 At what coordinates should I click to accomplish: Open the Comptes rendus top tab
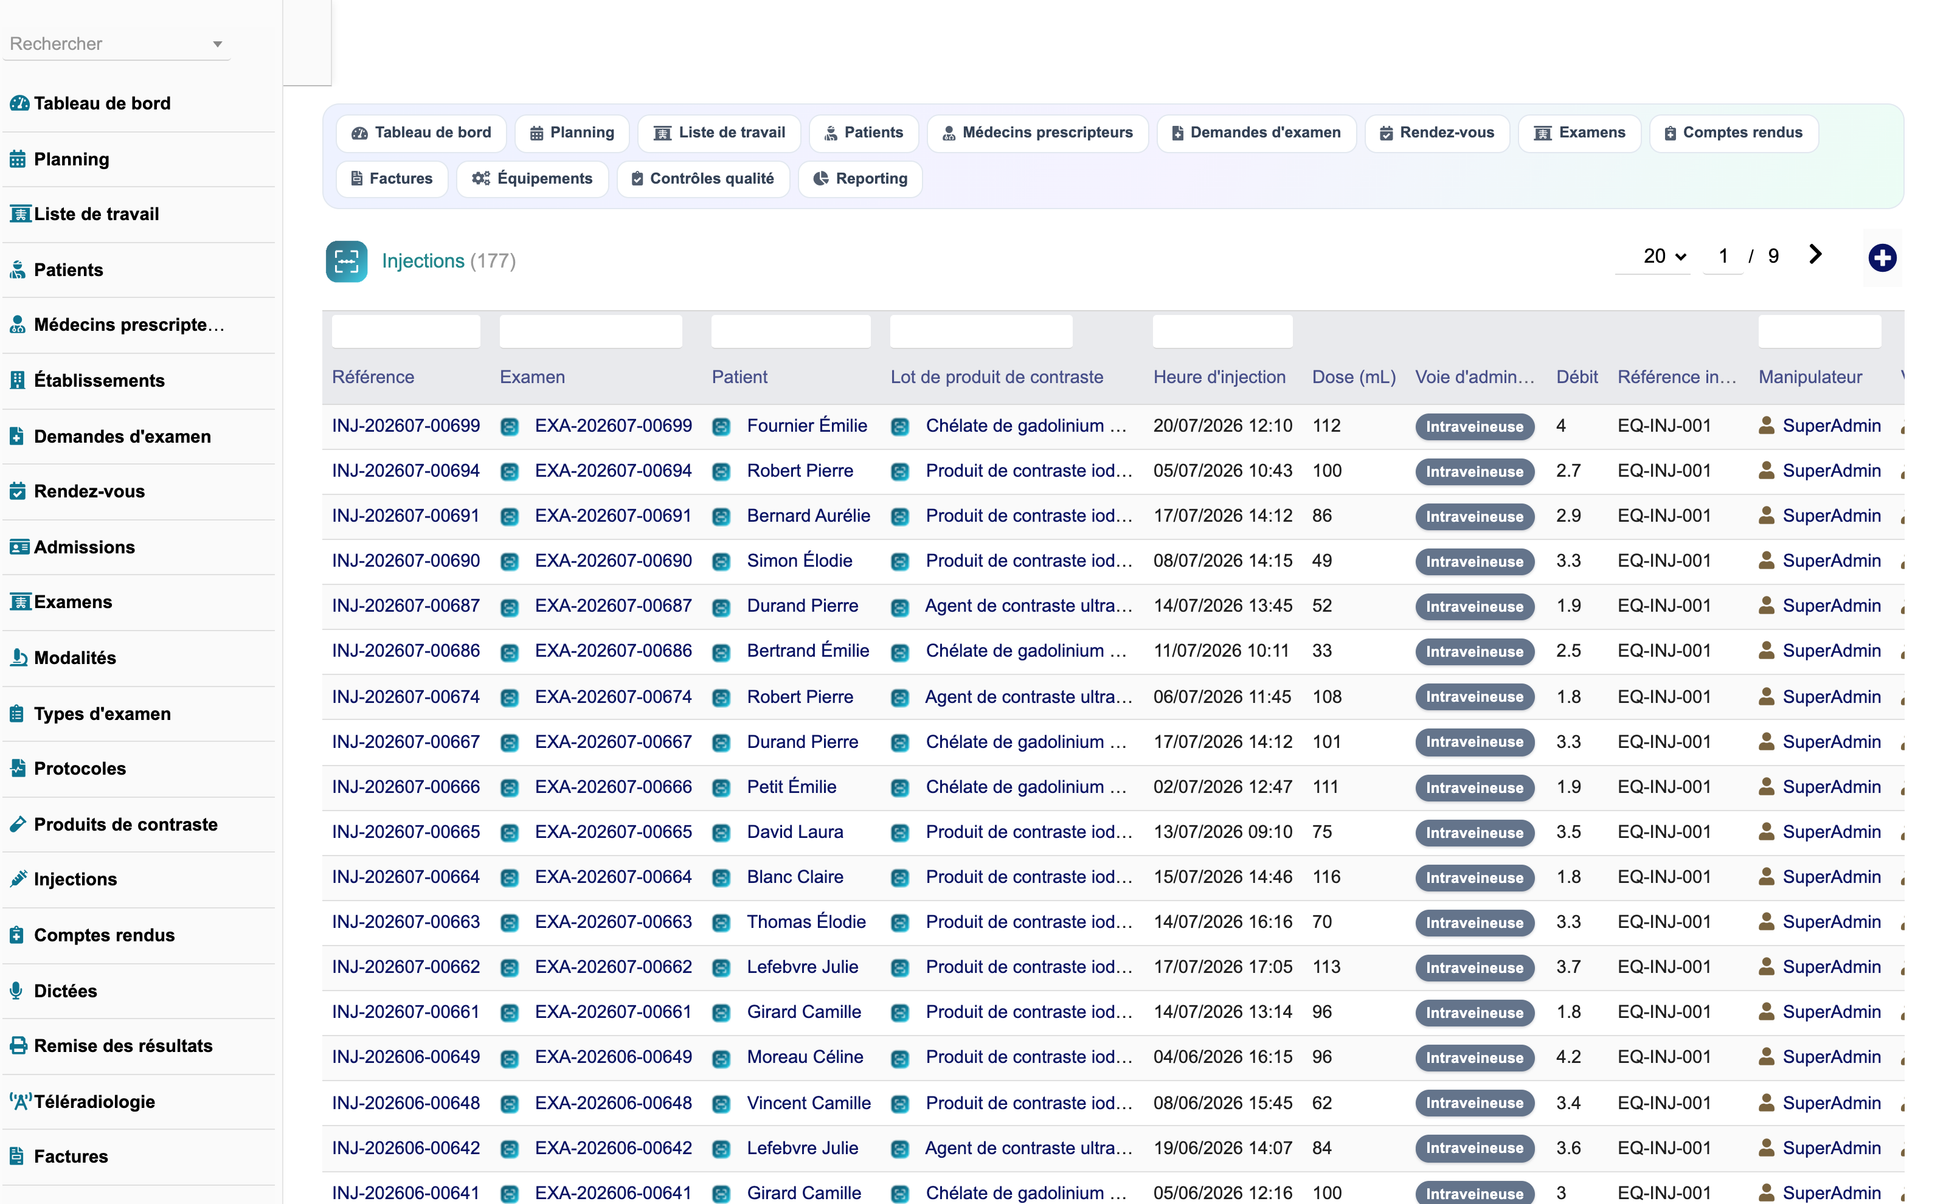click(x=1733, y=133)
